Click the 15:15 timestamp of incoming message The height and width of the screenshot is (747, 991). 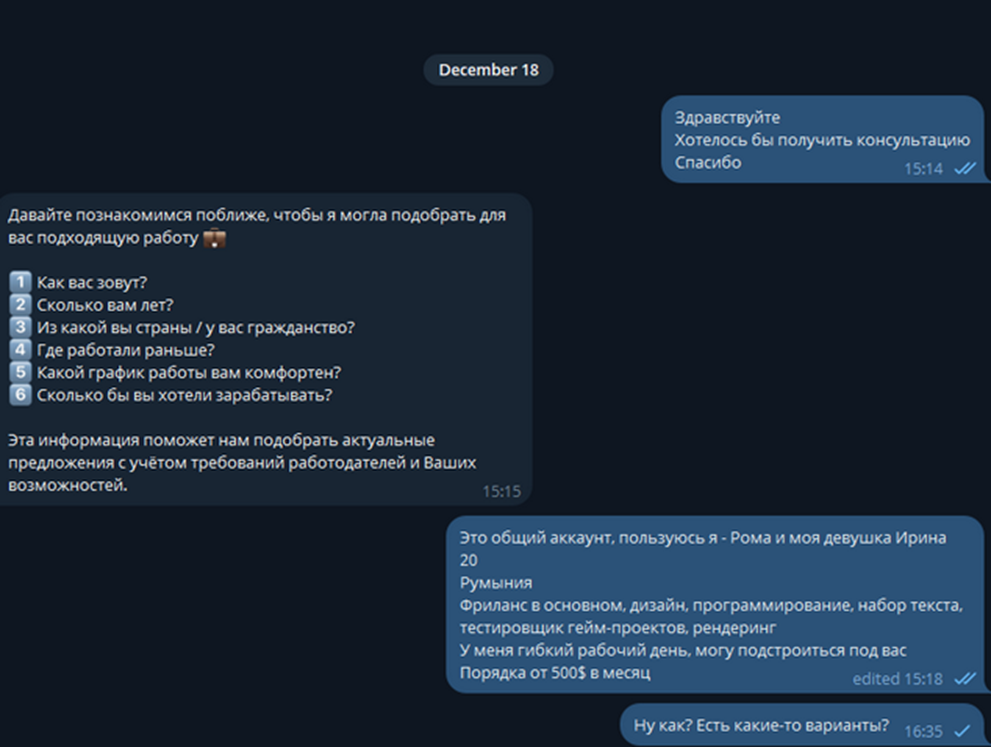pyautogui.click(x=501, y=491)
